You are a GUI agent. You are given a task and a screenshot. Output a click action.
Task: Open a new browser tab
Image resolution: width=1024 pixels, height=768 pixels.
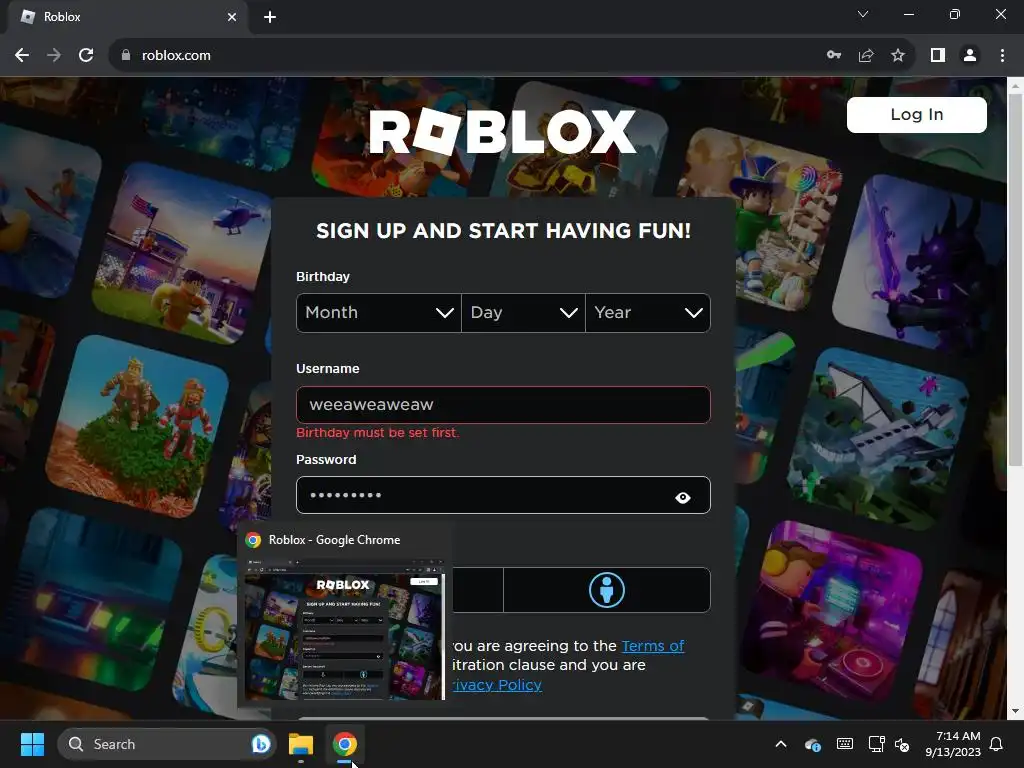270,17
